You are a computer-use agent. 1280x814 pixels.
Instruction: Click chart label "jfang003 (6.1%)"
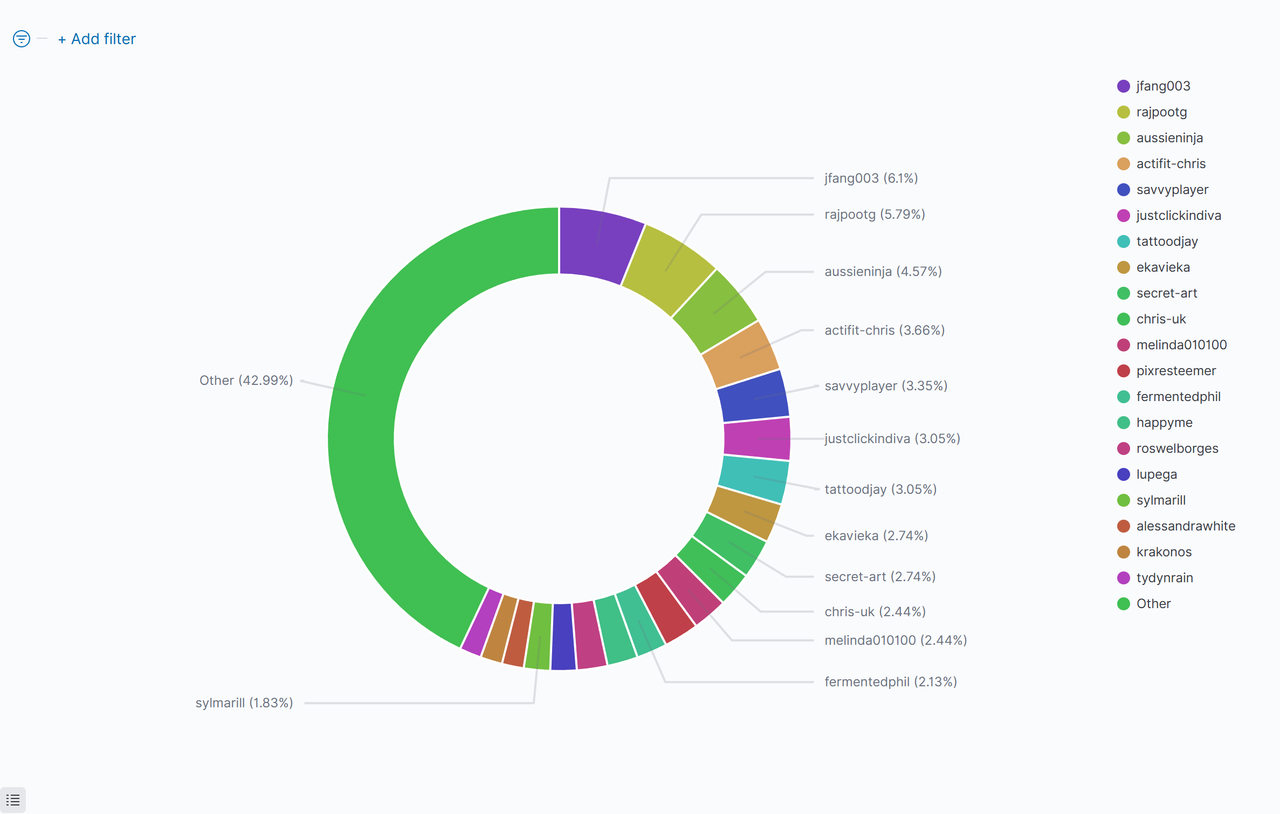coord(871,178)
